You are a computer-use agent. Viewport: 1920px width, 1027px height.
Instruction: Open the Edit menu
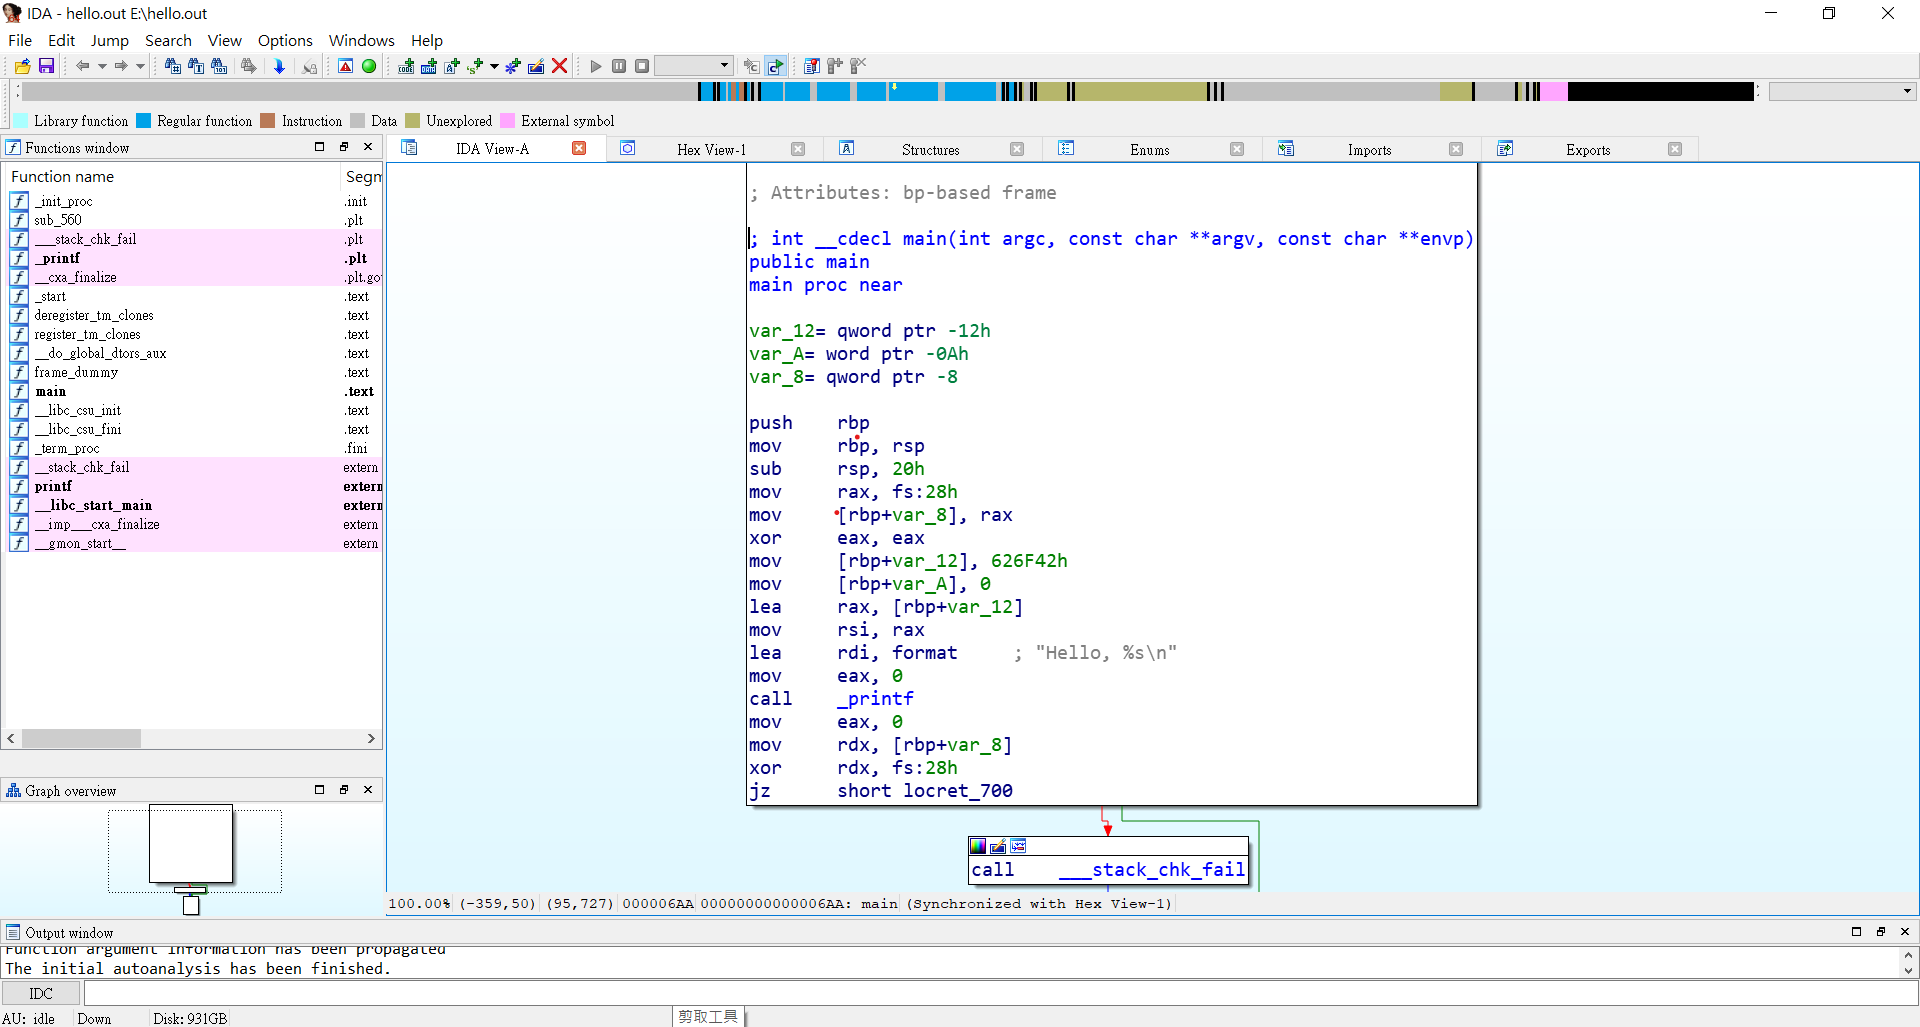point(61,40)
